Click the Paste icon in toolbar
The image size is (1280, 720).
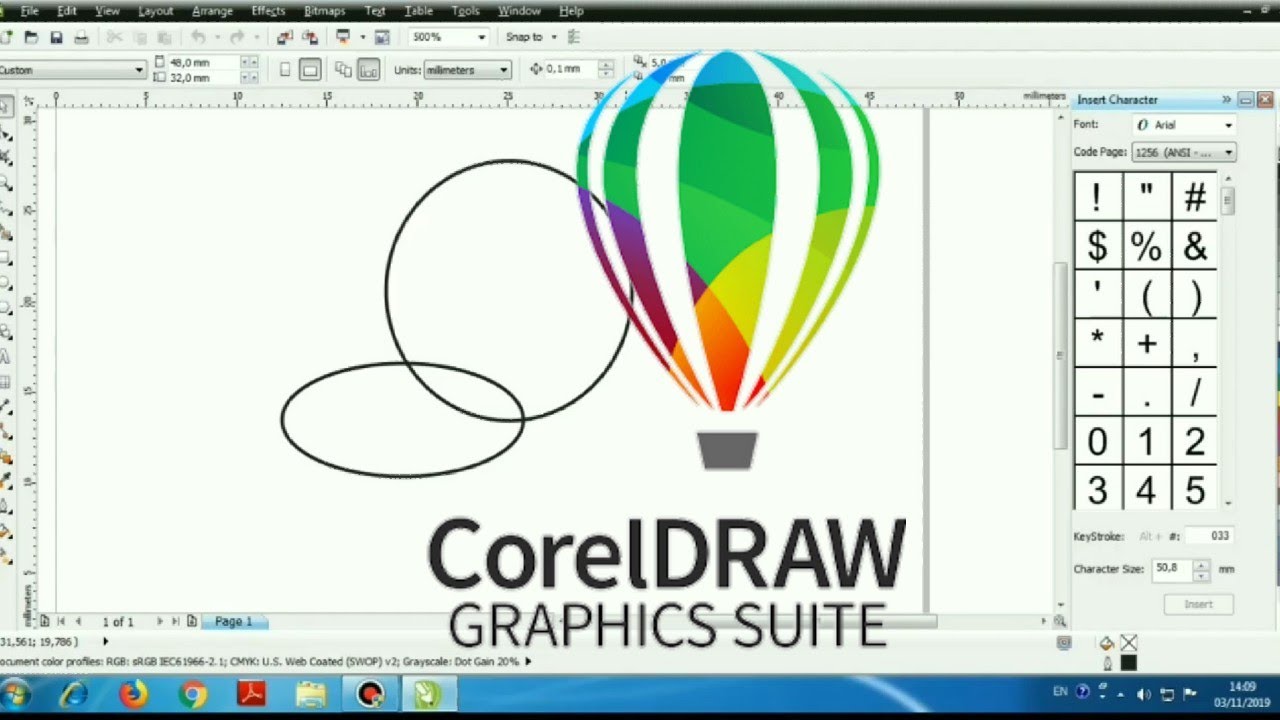pos(162,37)
